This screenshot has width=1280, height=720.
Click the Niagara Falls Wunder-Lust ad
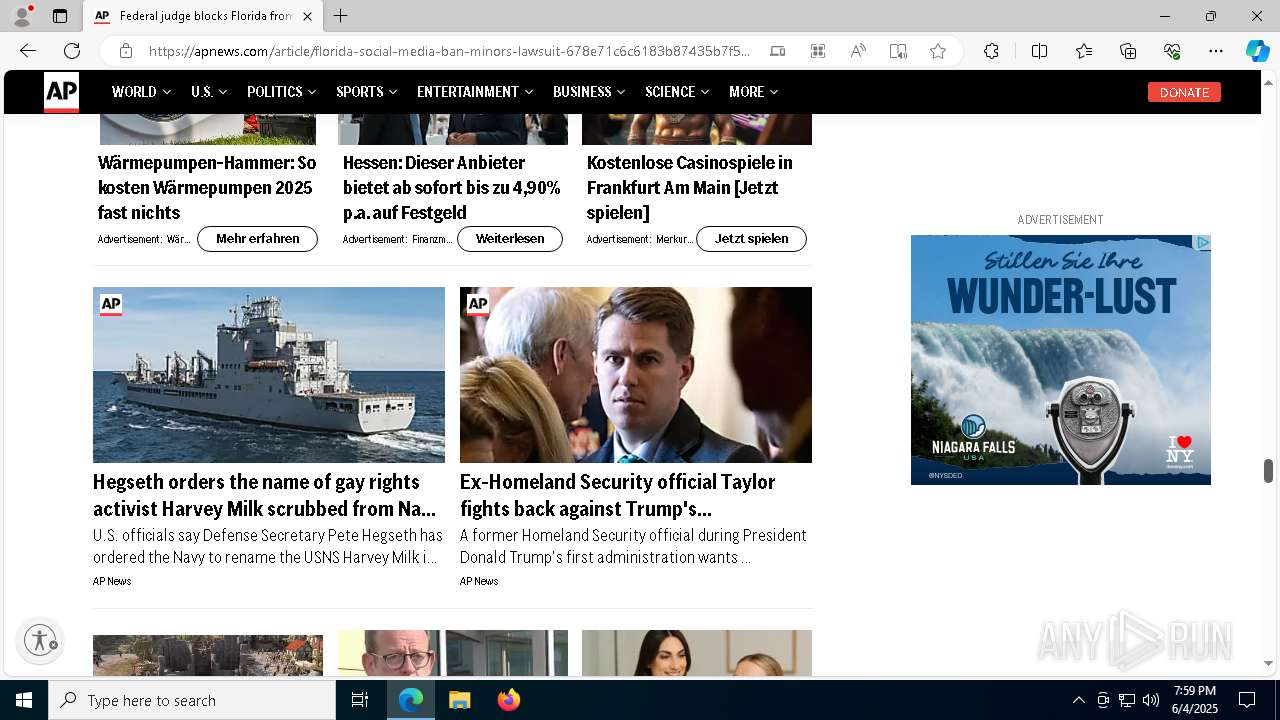tap(1061, 360)
